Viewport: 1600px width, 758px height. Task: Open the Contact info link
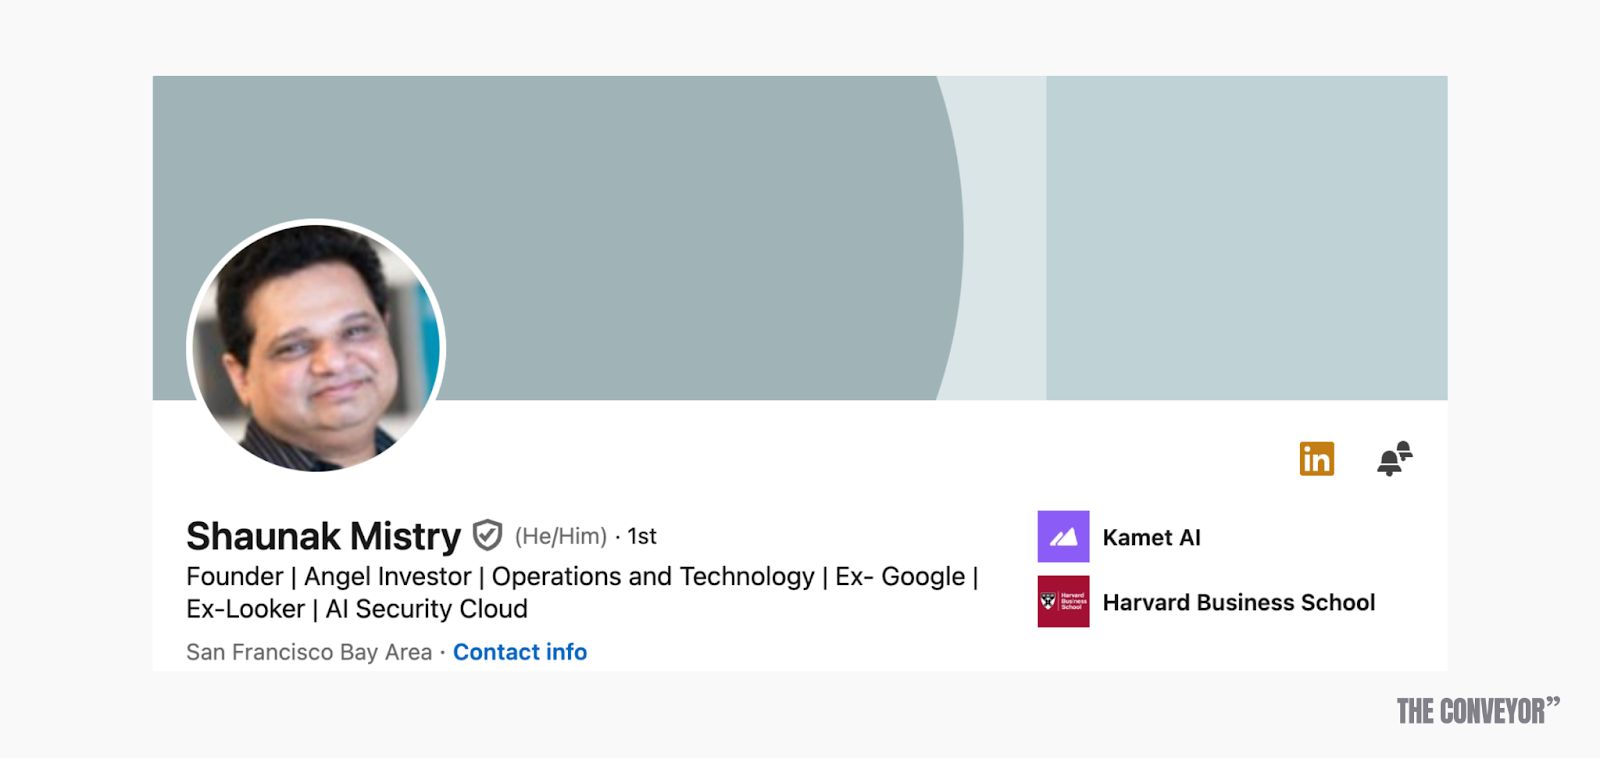pyautogui.click(x=520, y=652)
